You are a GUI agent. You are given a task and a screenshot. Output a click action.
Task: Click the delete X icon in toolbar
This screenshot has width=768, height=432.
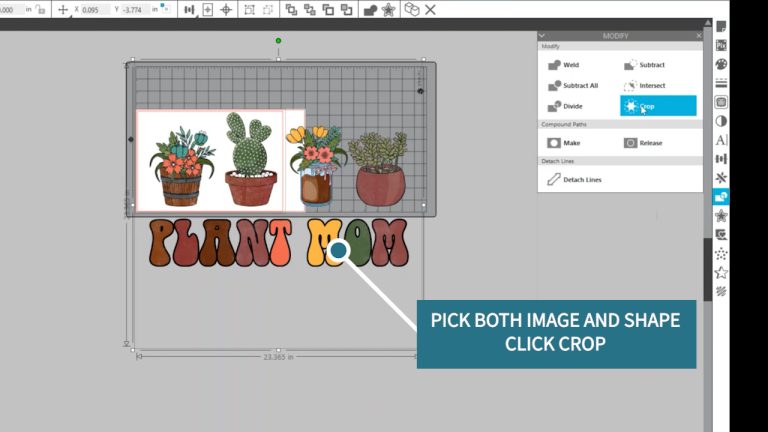tap(430, 9)
